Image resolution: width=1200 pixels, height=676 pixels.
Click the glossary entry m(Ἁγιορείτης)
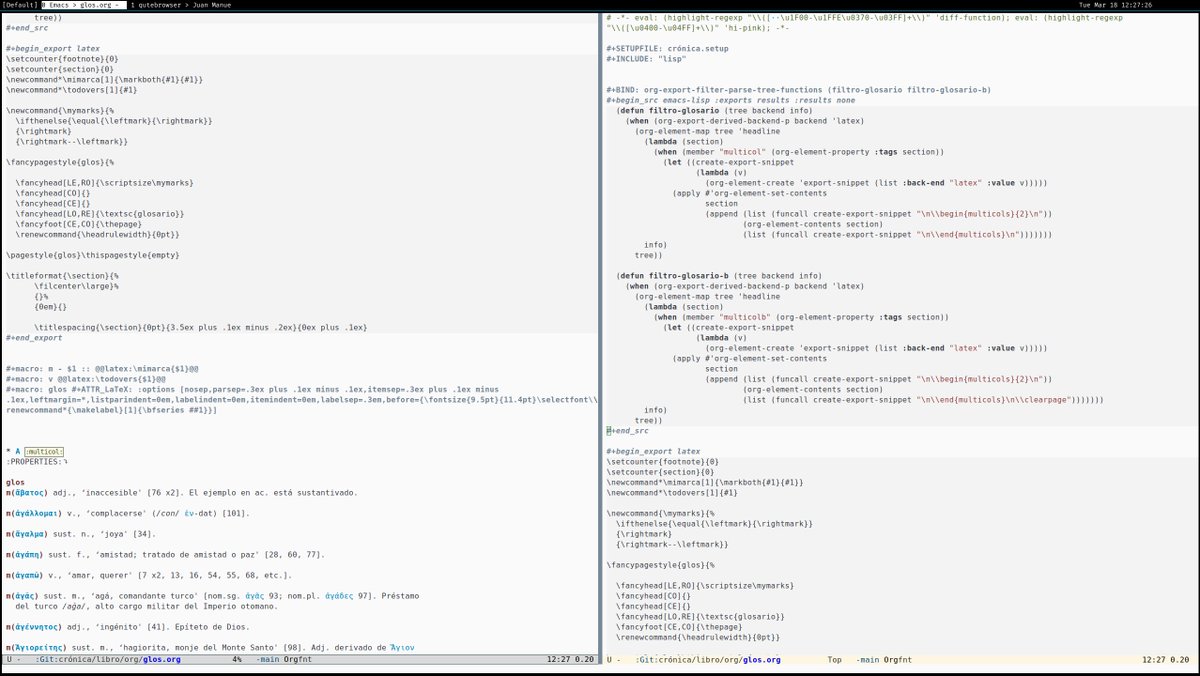[38, 648]
